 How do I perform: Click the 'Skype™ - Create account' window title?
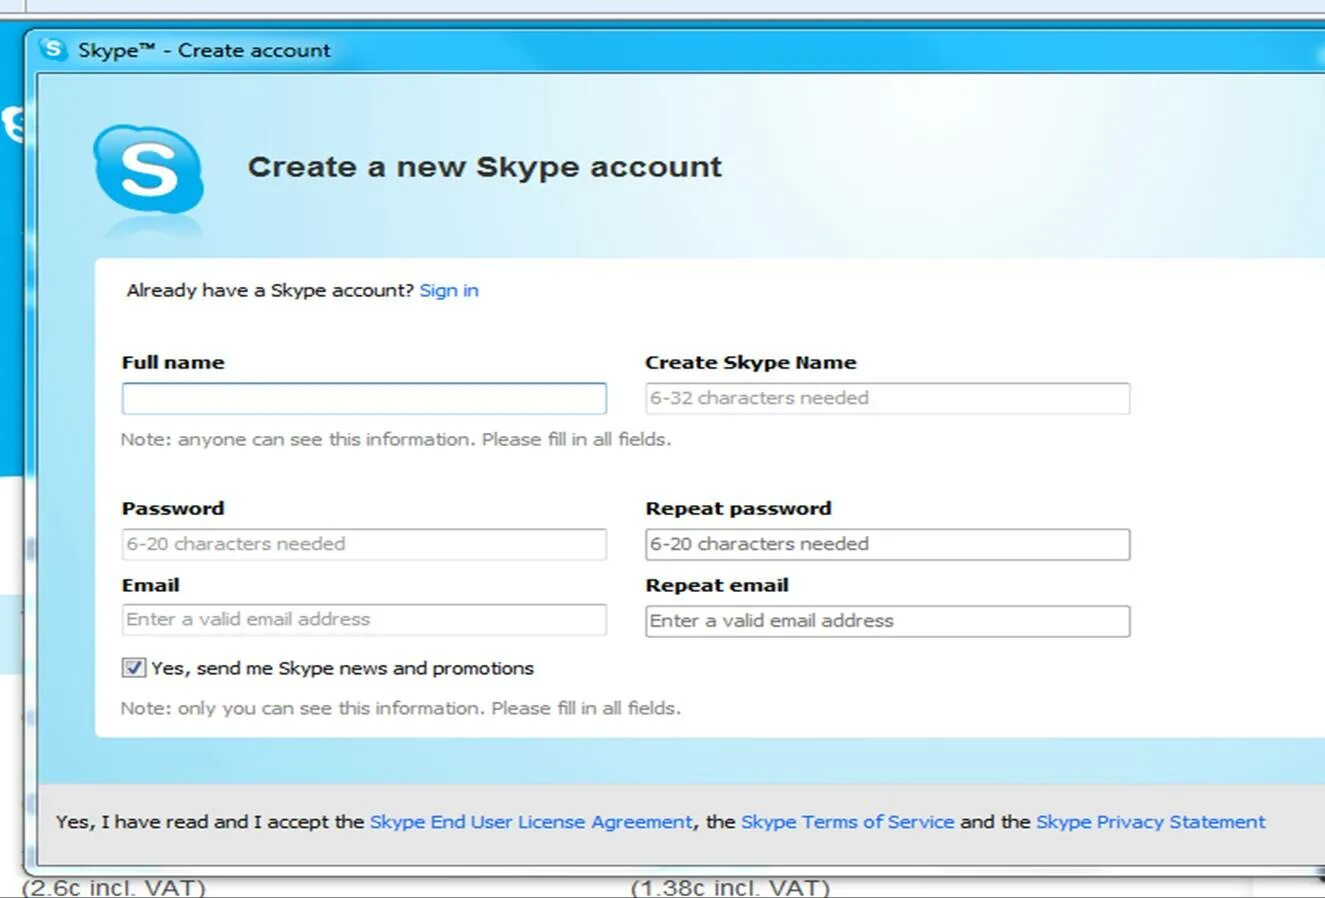[204, 50]
